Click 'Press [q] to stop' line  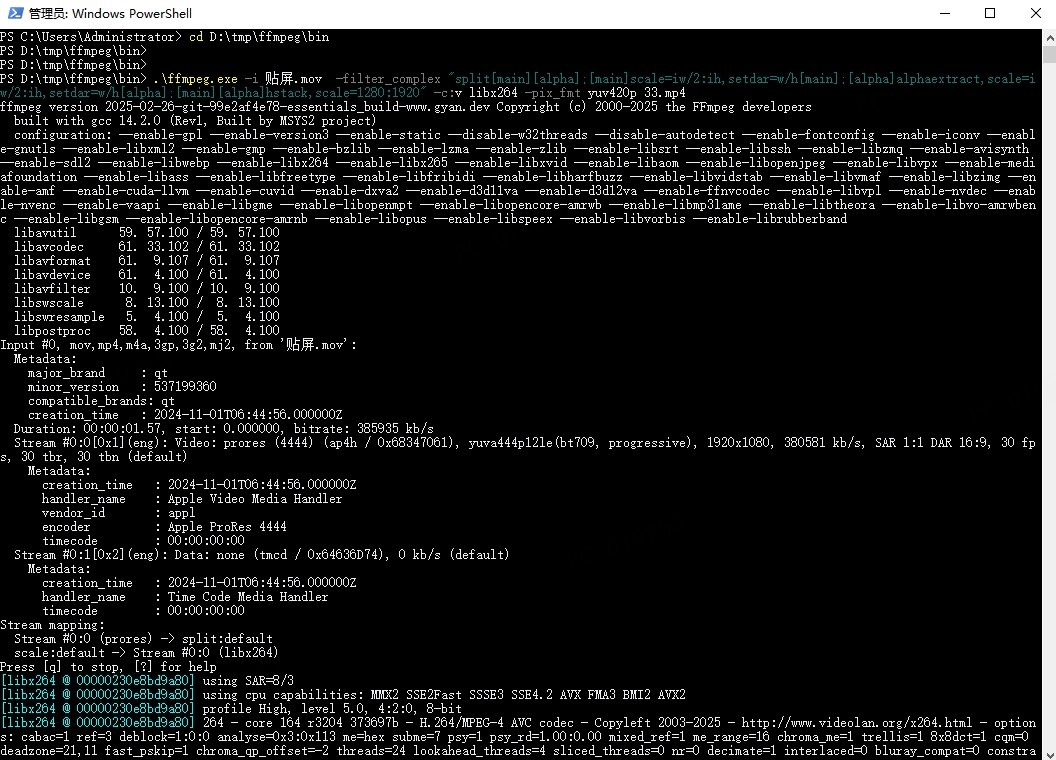coord(108,667)
